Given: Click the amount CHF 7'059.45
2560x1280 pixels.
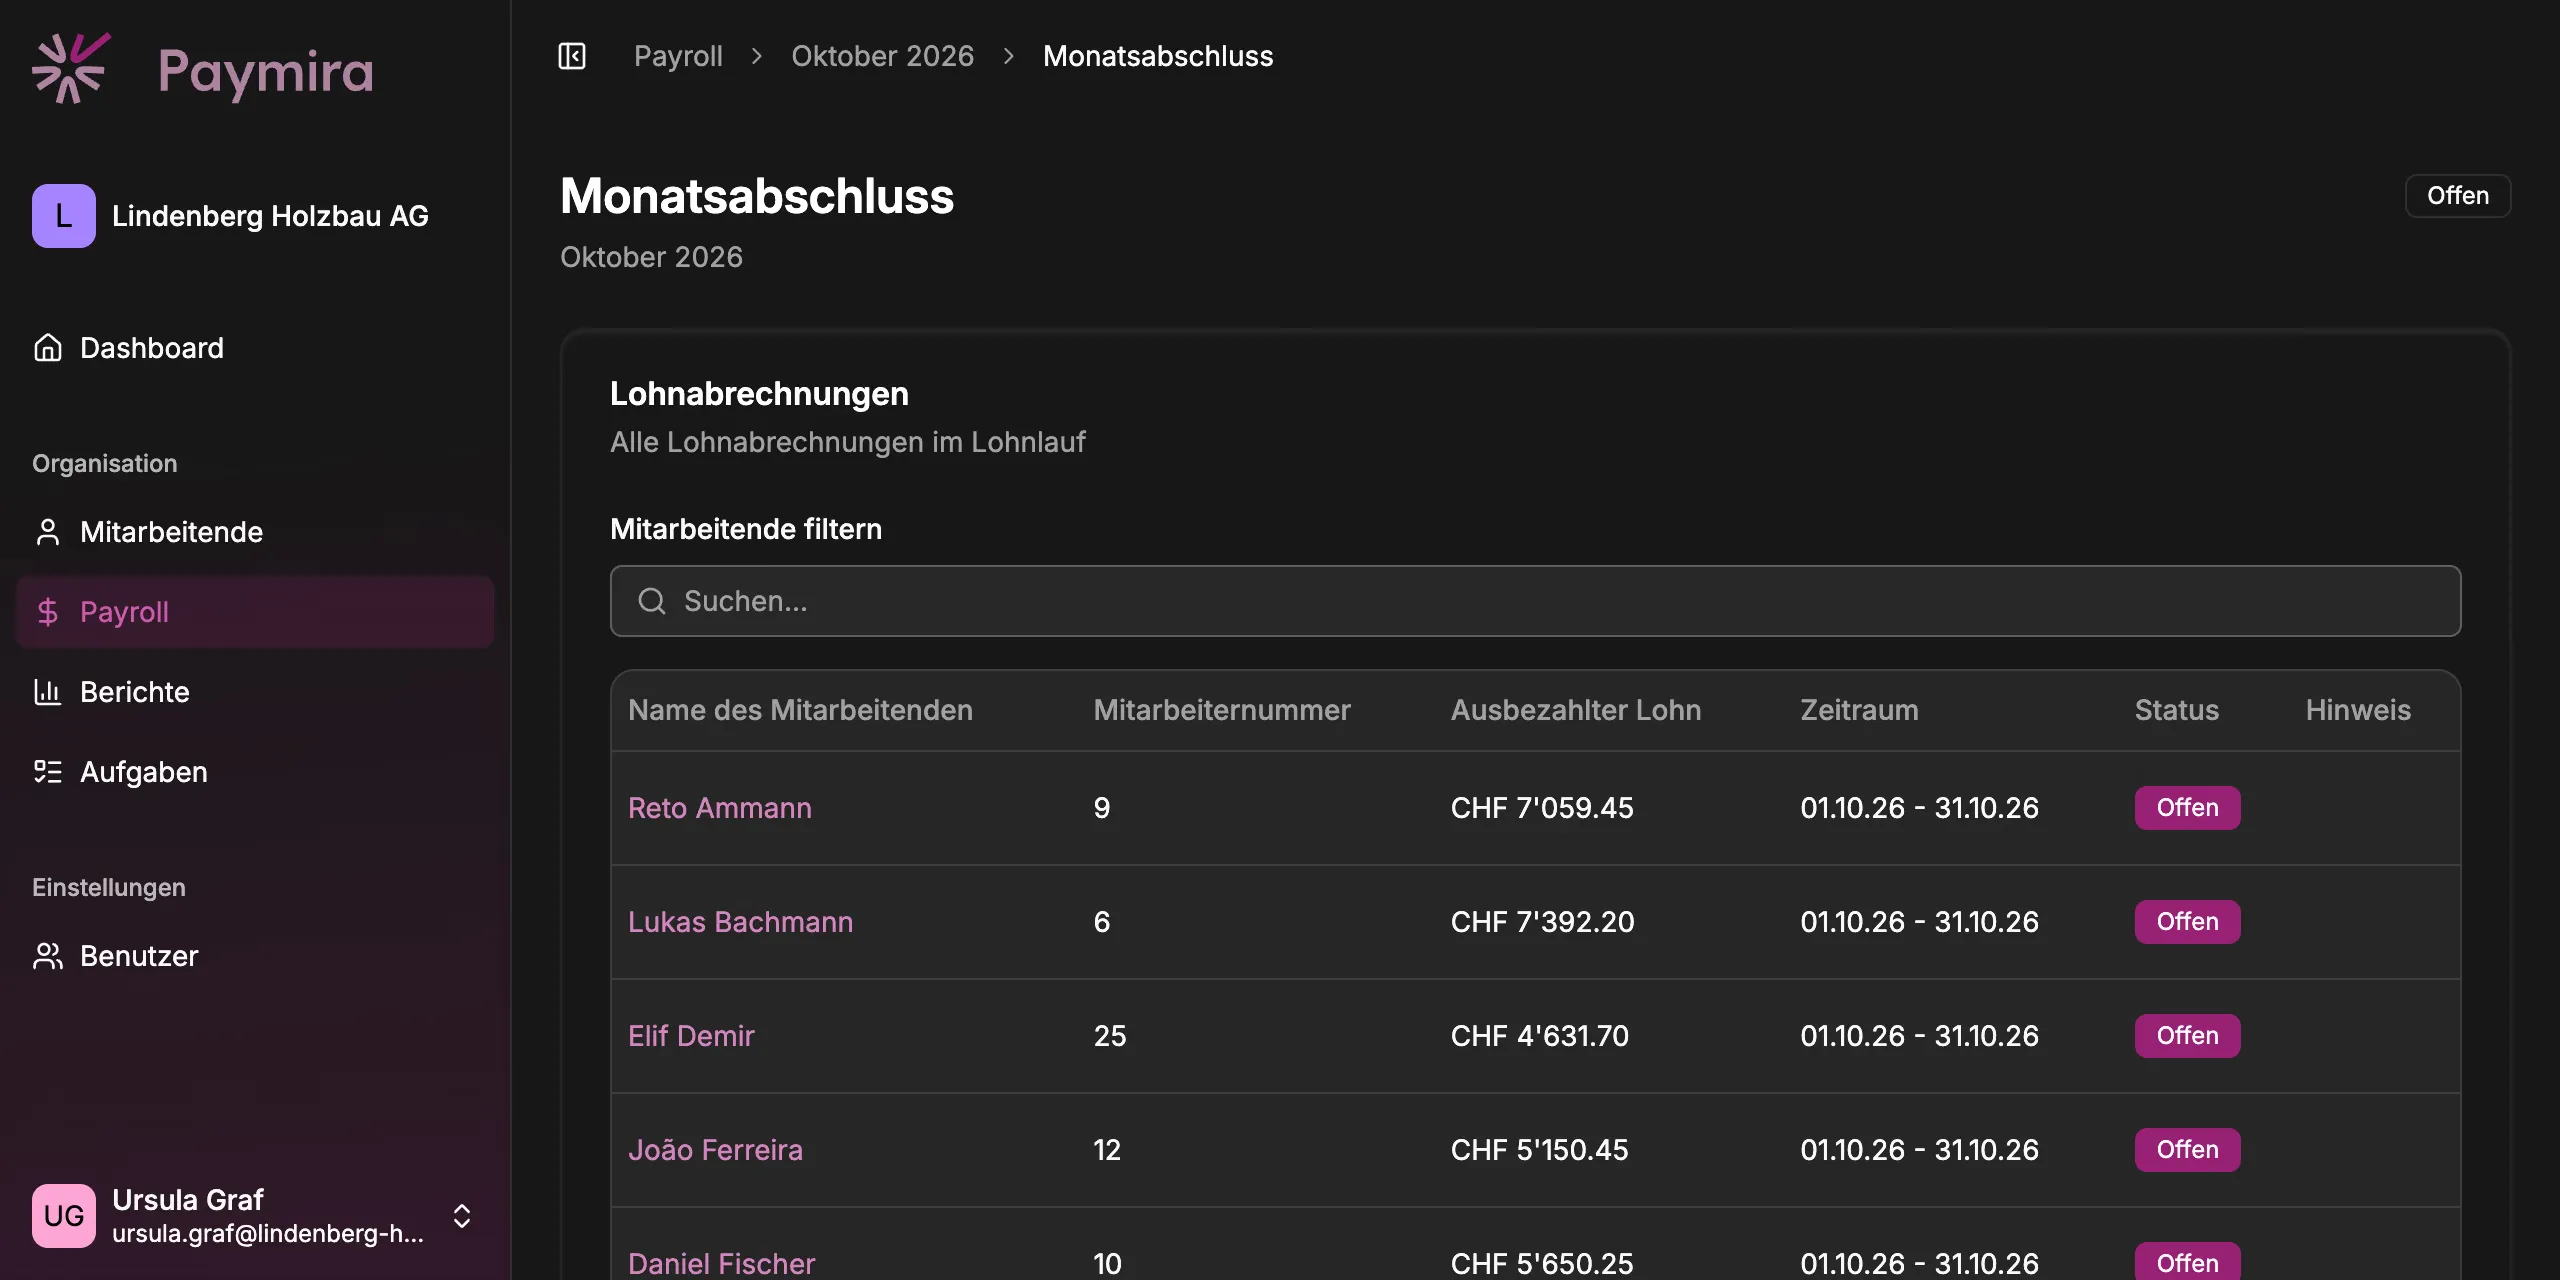Looking at the screenshot, I should click(1542, 808).
